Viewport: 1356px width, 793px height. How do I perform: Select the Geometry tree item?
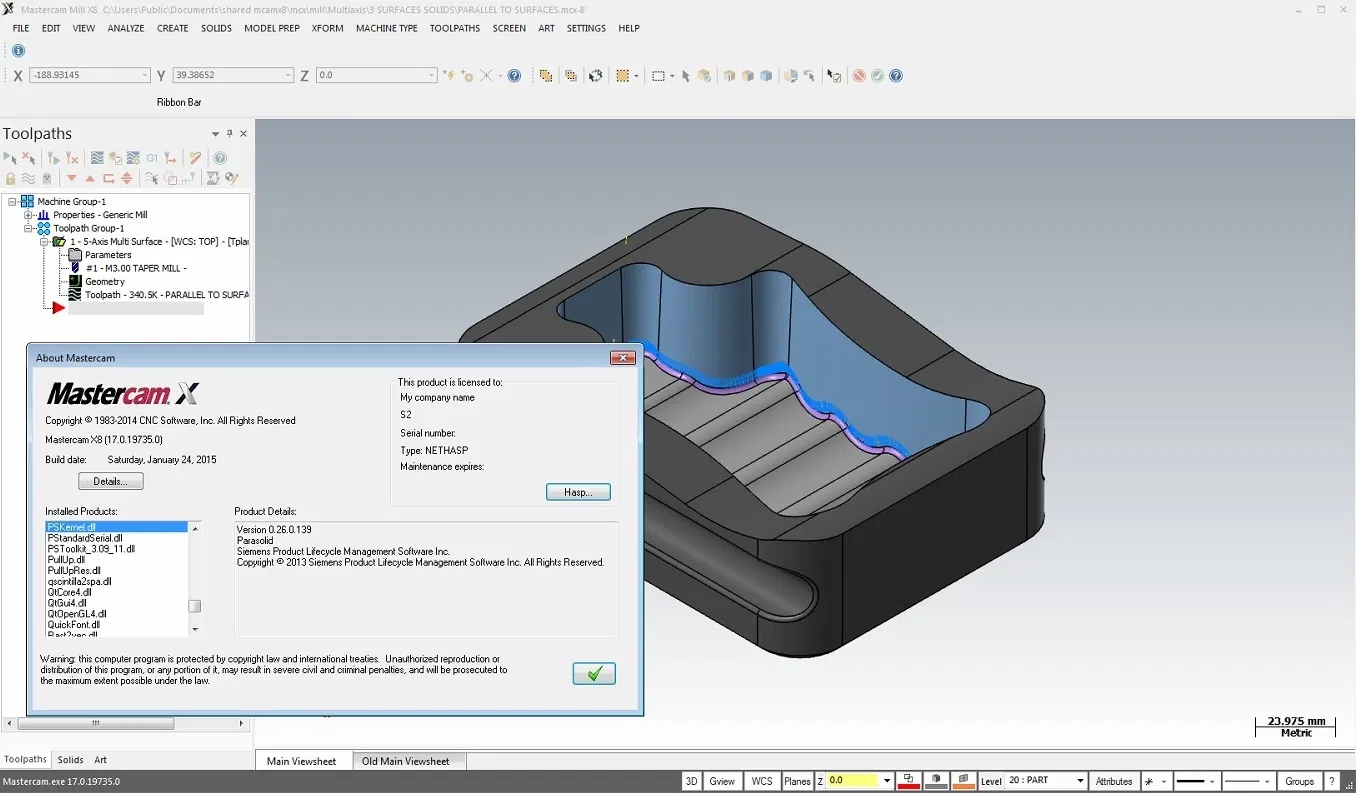point(104,282)
